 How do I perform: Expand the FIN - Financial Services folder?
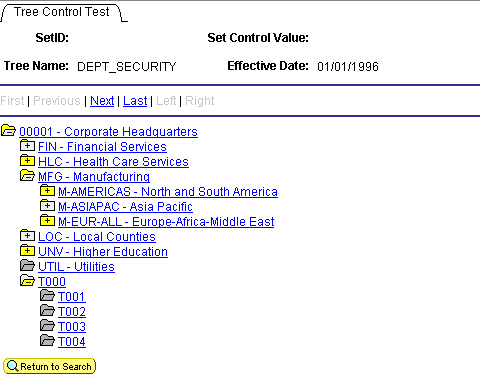tap(27, 145)
